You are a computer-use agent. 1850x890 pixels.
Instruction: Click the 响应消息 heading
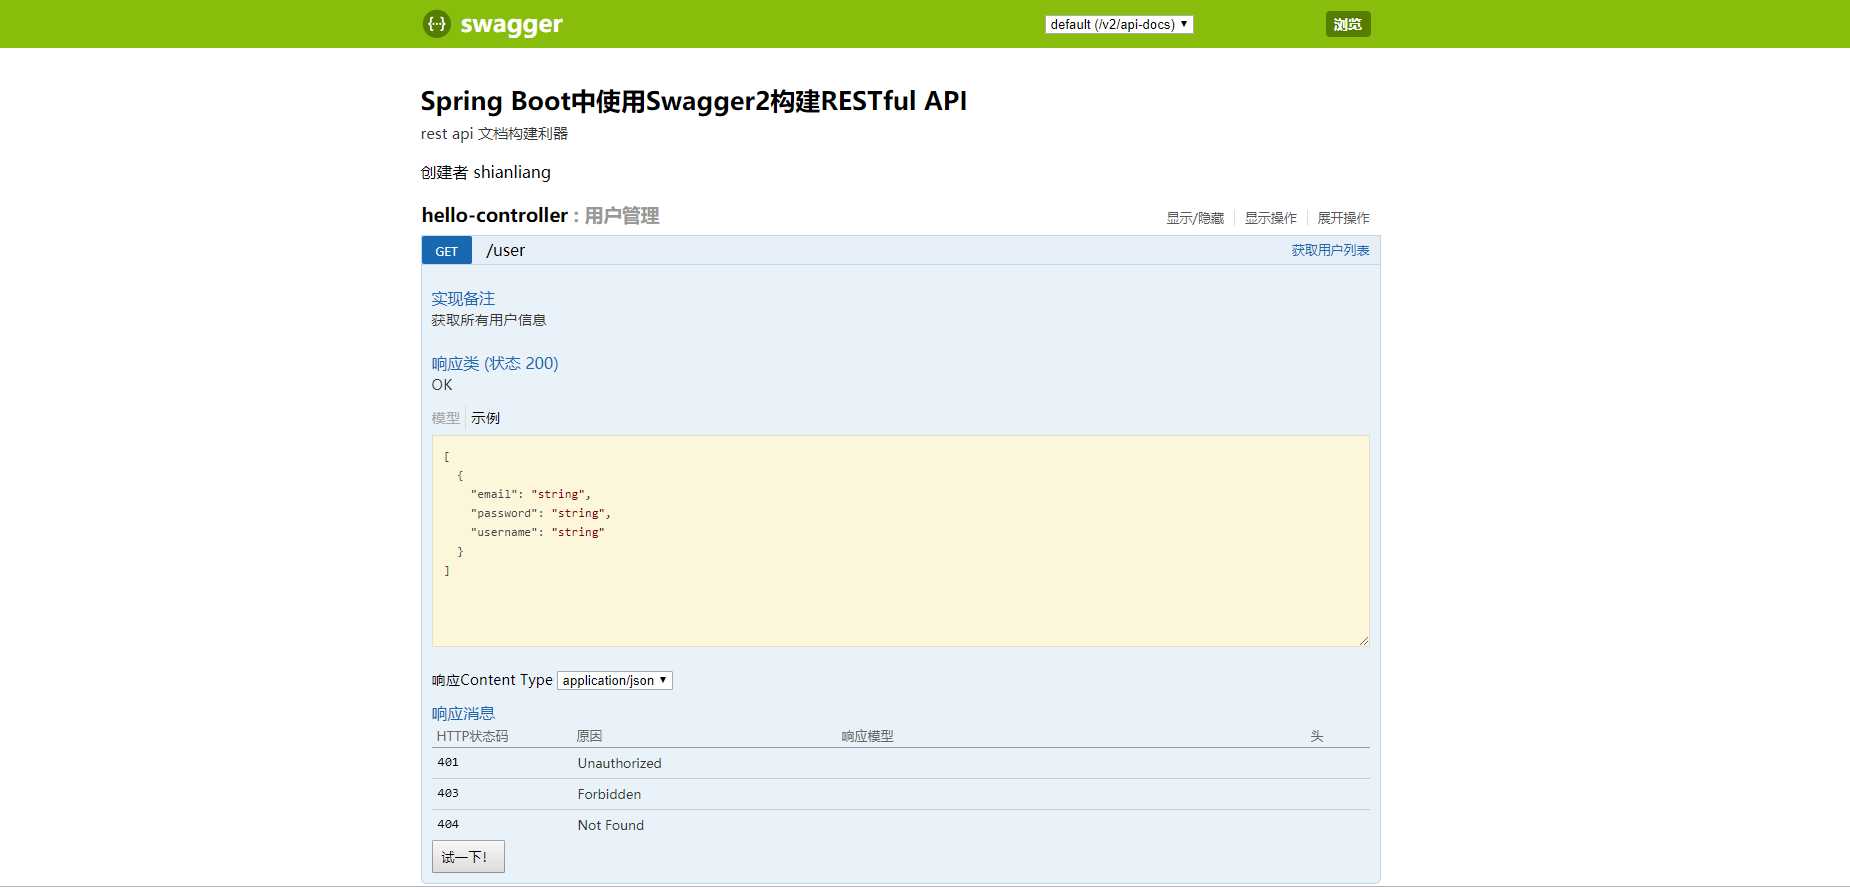463,713
